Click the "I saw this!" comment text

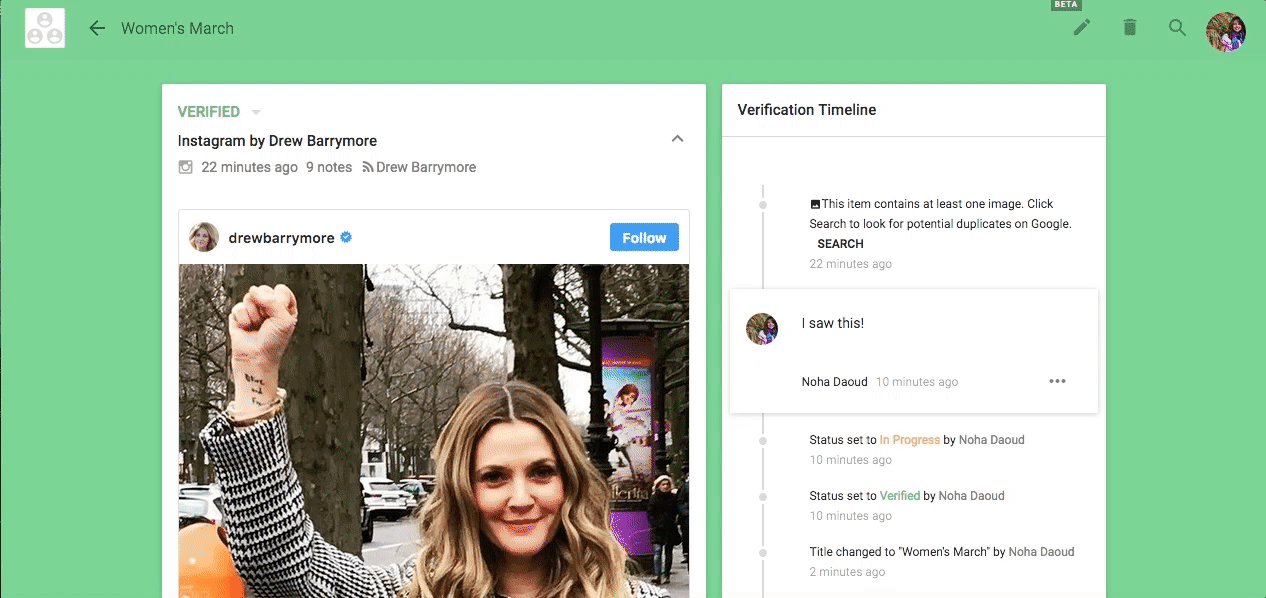point(833,323)
